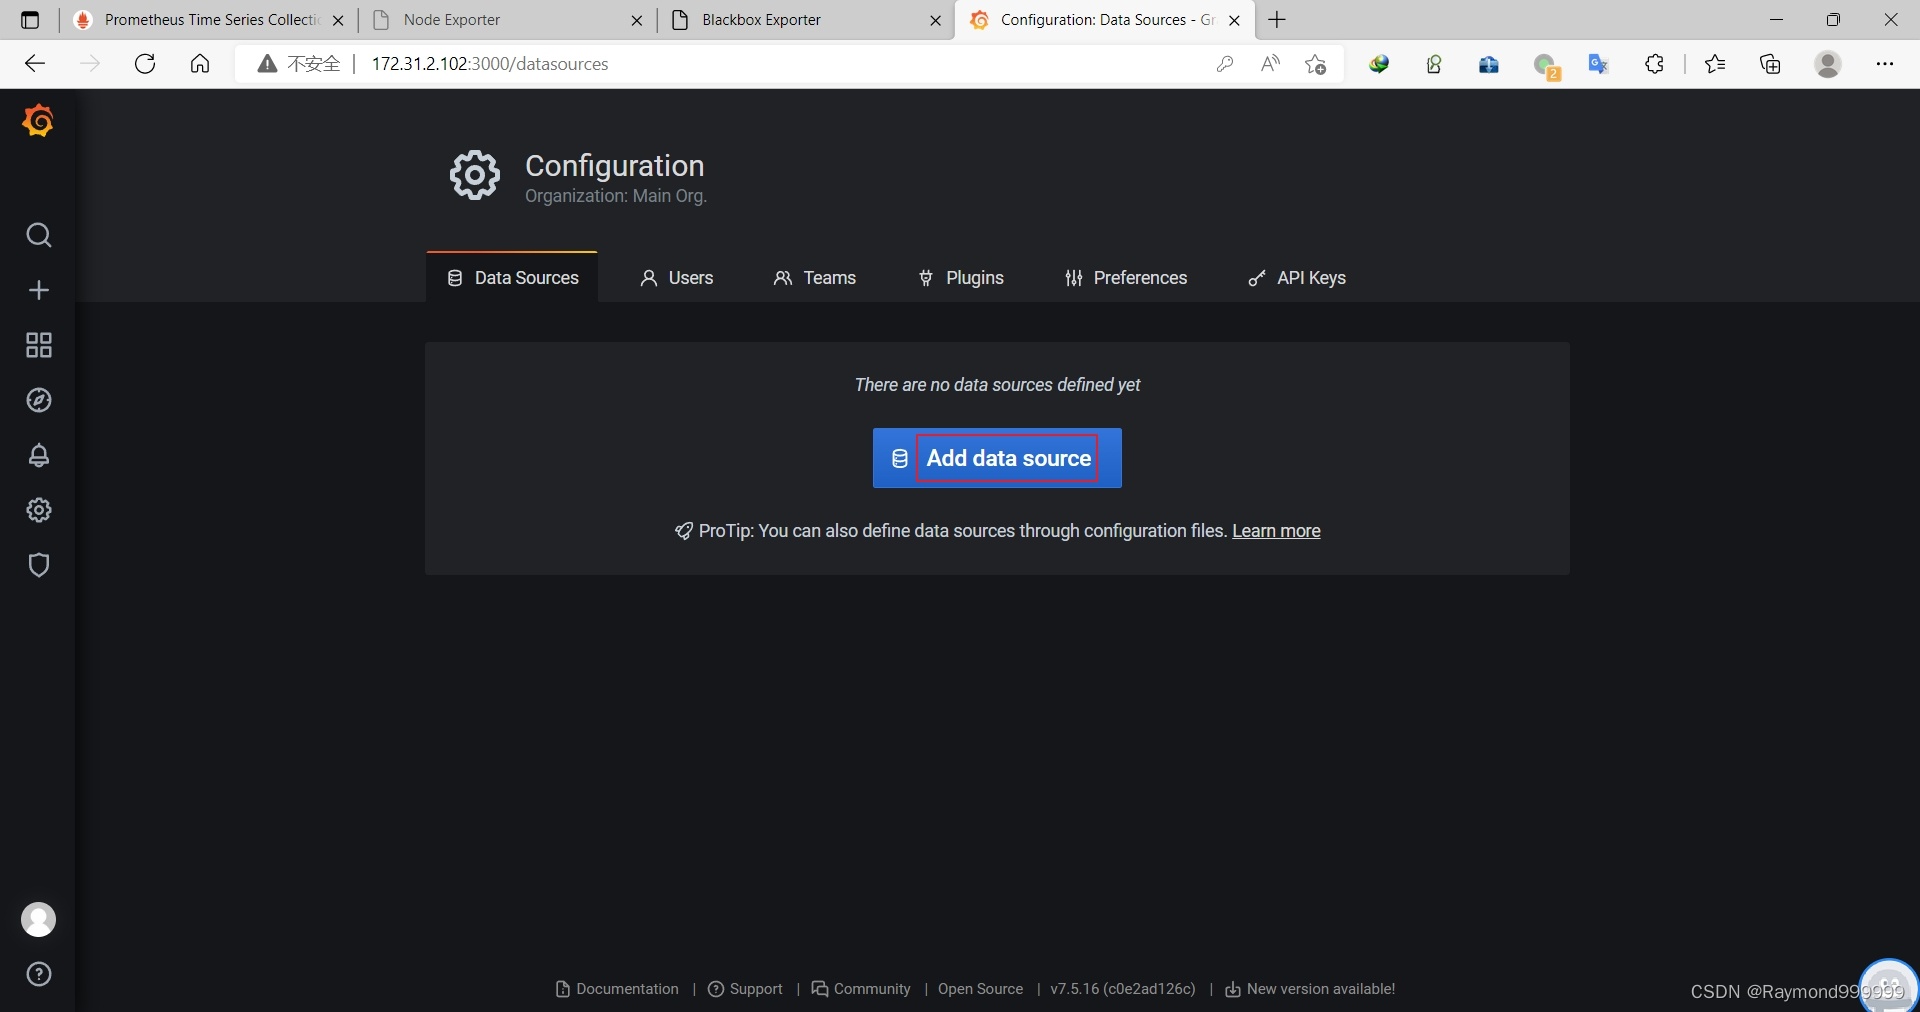The height and width of the screenshot is (1012, 1920).
Task: Open the Dashboards grid icon in sidebar
Action: pos(39,345)
